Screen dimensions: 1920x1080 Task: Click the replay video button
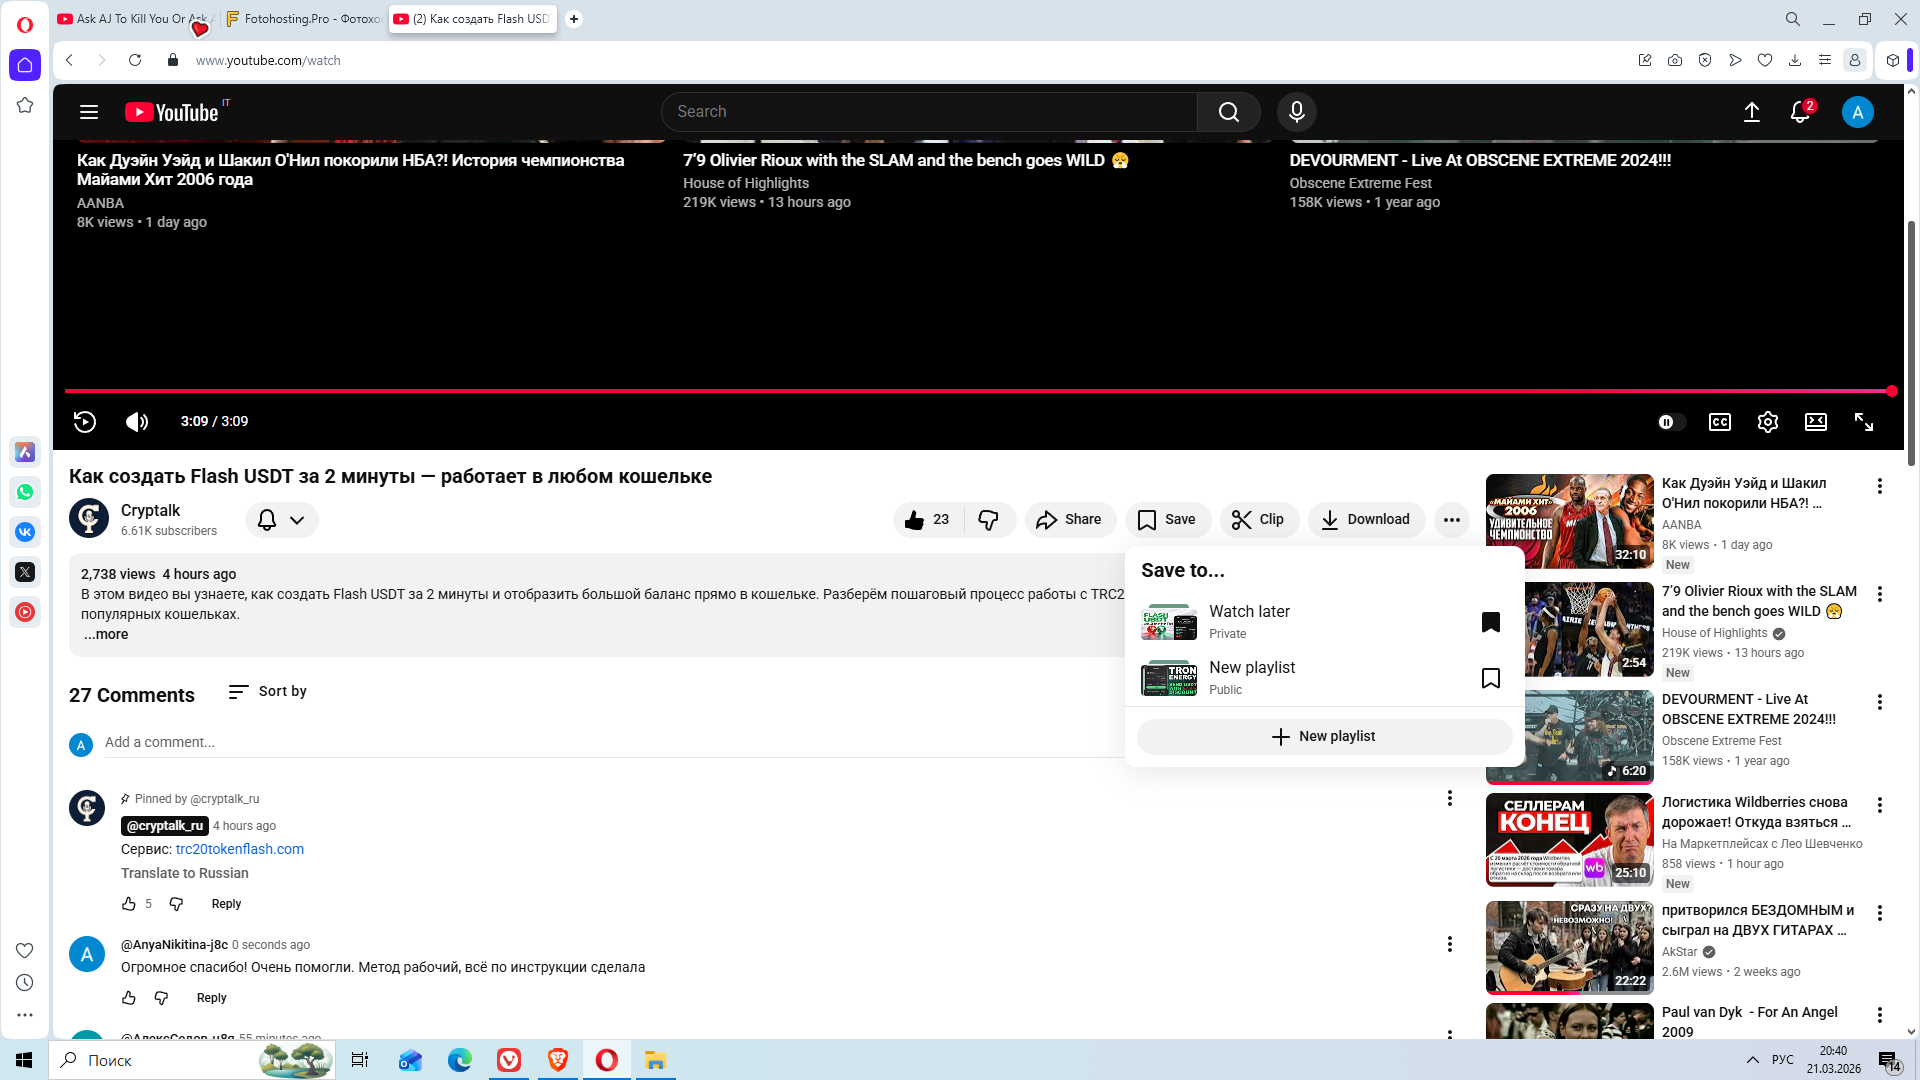click(x=85, y=422)
